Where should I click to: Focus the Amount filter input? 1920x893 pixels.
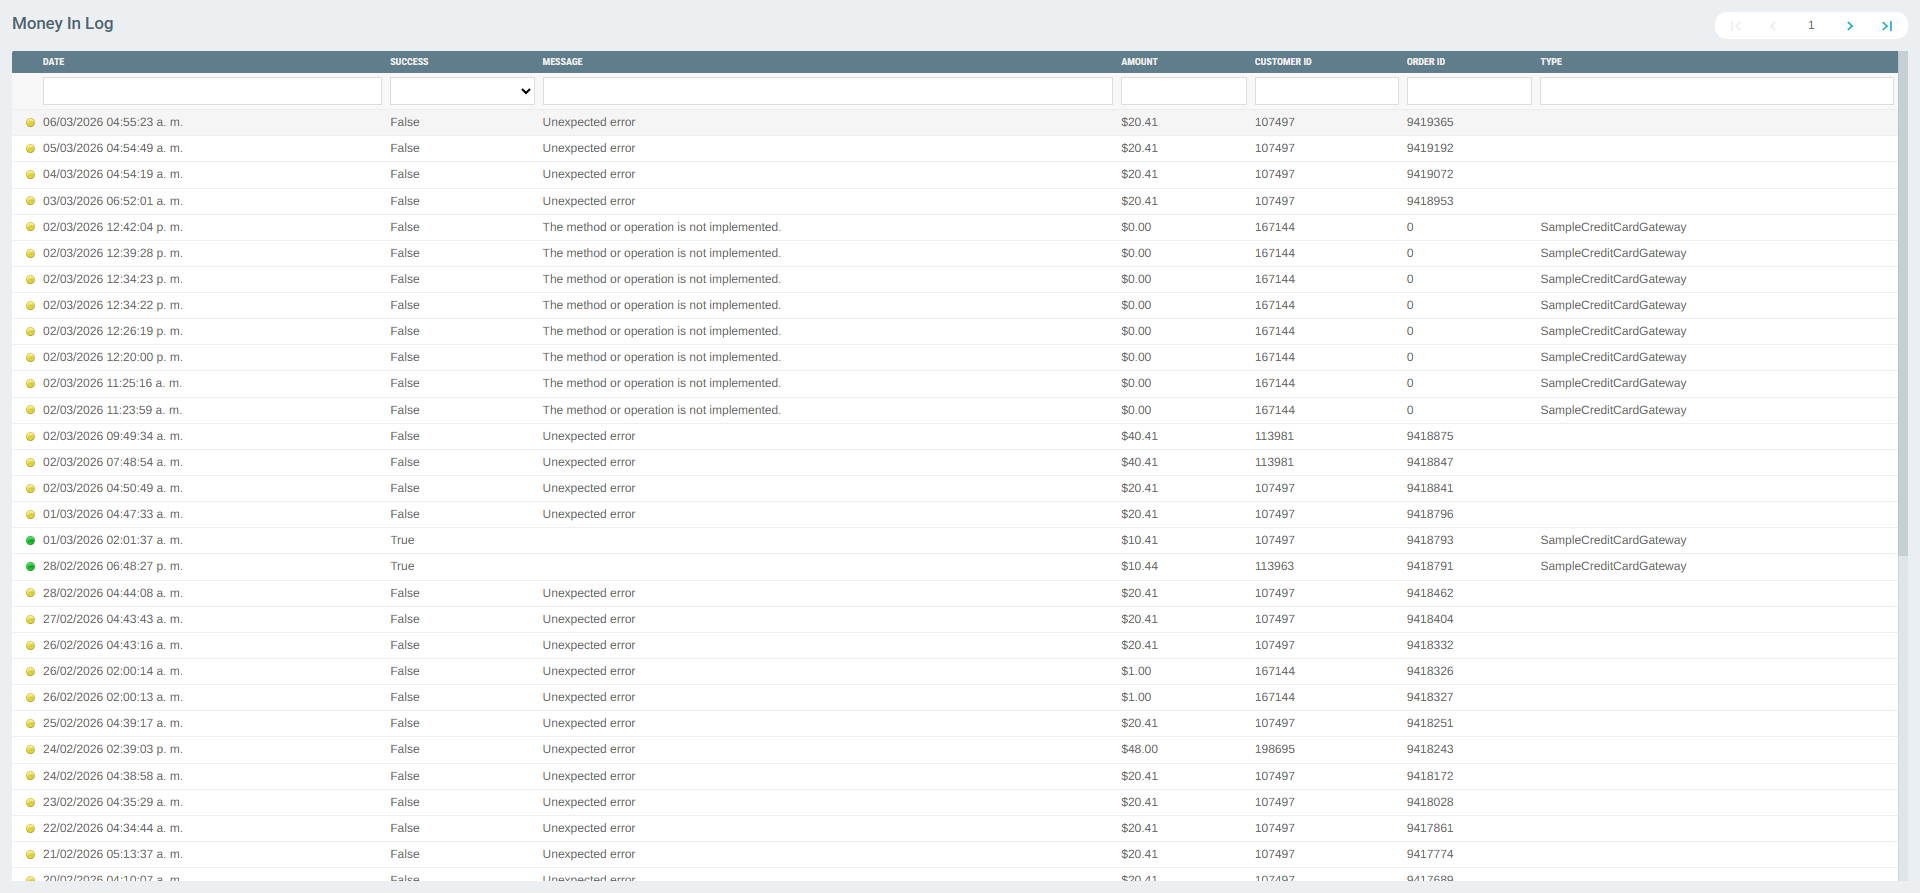pos(1183,91)
